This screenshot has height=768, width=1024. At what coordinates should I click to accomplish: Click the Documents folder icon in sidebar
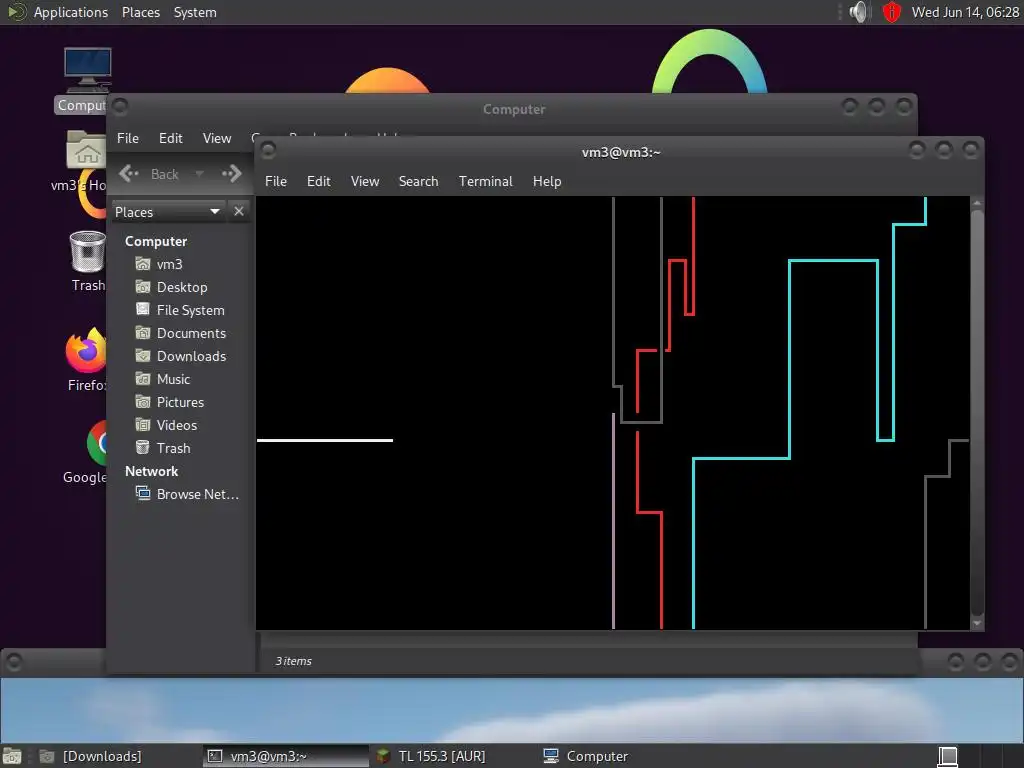tap(142, 332)
